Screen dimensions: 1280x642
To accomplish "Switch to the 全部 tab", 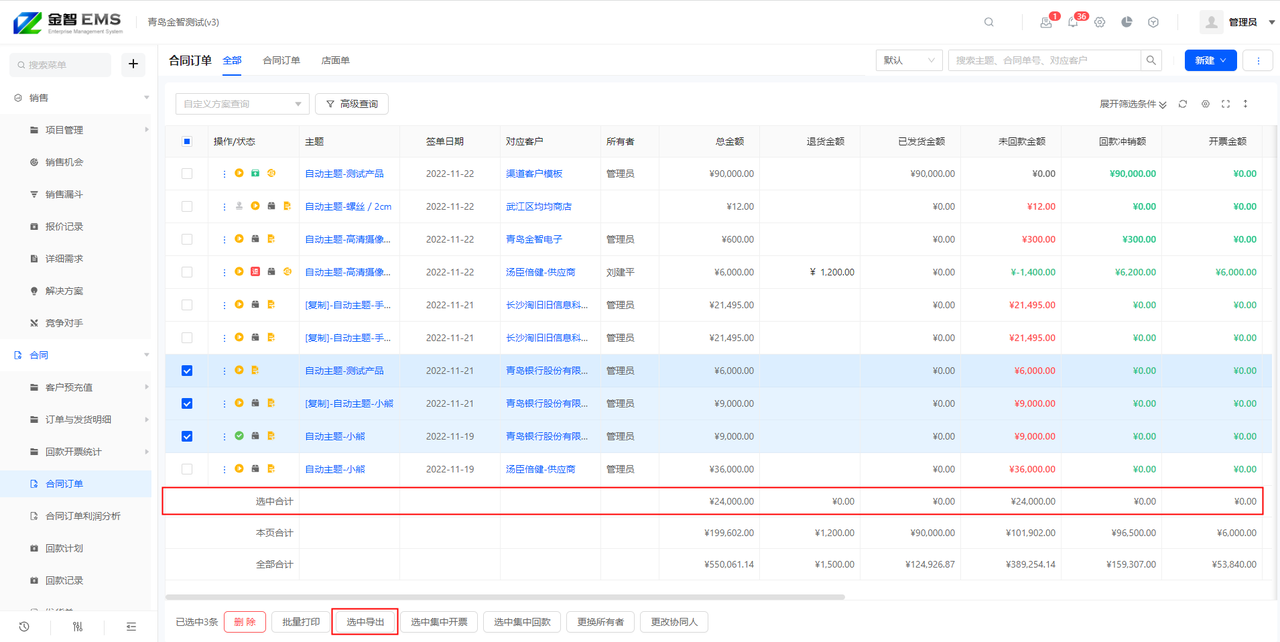I will tap(232, 60).
